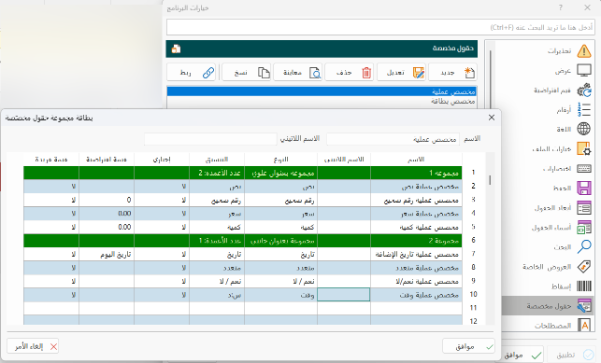Image resolution: width=601 pixels, height=363 pixels.
Task: Select Table Dimensions (أبعاد الجدول) icon
Action: 584,208
